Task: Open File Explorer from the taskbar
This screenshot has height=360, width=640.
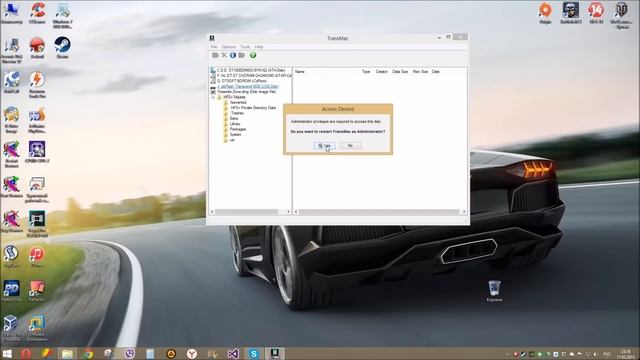Action: coord(67,353)
